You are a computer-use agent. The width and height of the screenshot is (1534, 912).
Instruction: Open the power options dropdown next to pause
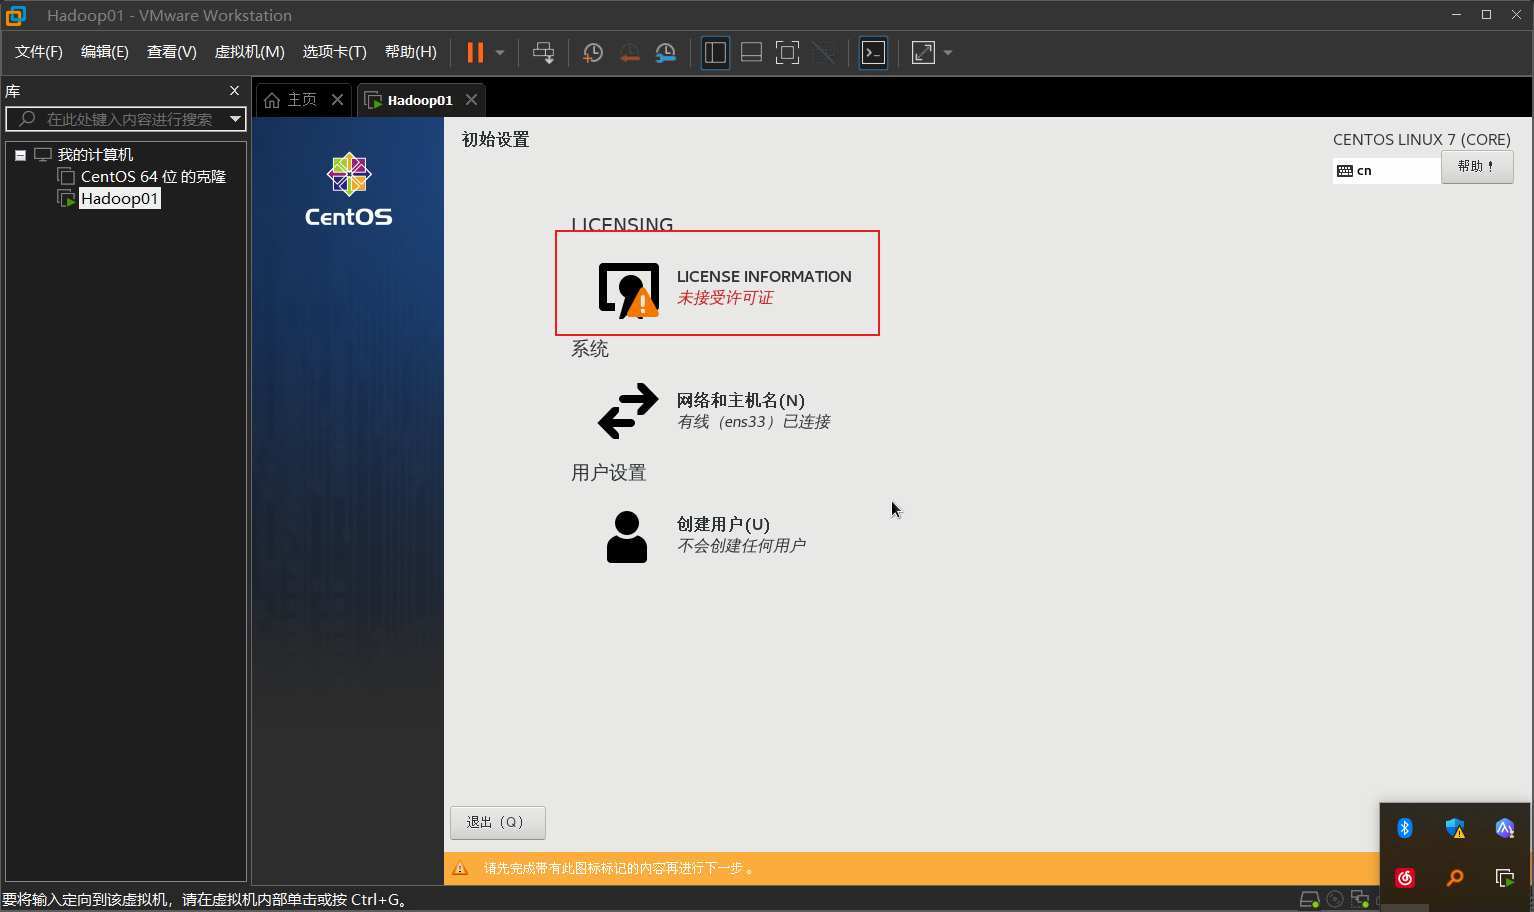click(x=500, y=53)
